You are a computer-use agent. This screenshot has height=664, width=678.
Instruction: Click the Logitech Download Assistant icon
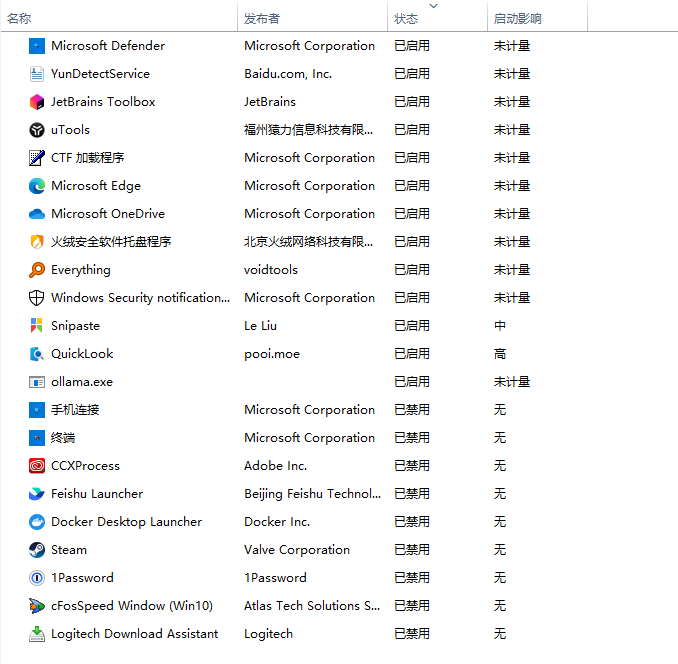coord(37,634)
